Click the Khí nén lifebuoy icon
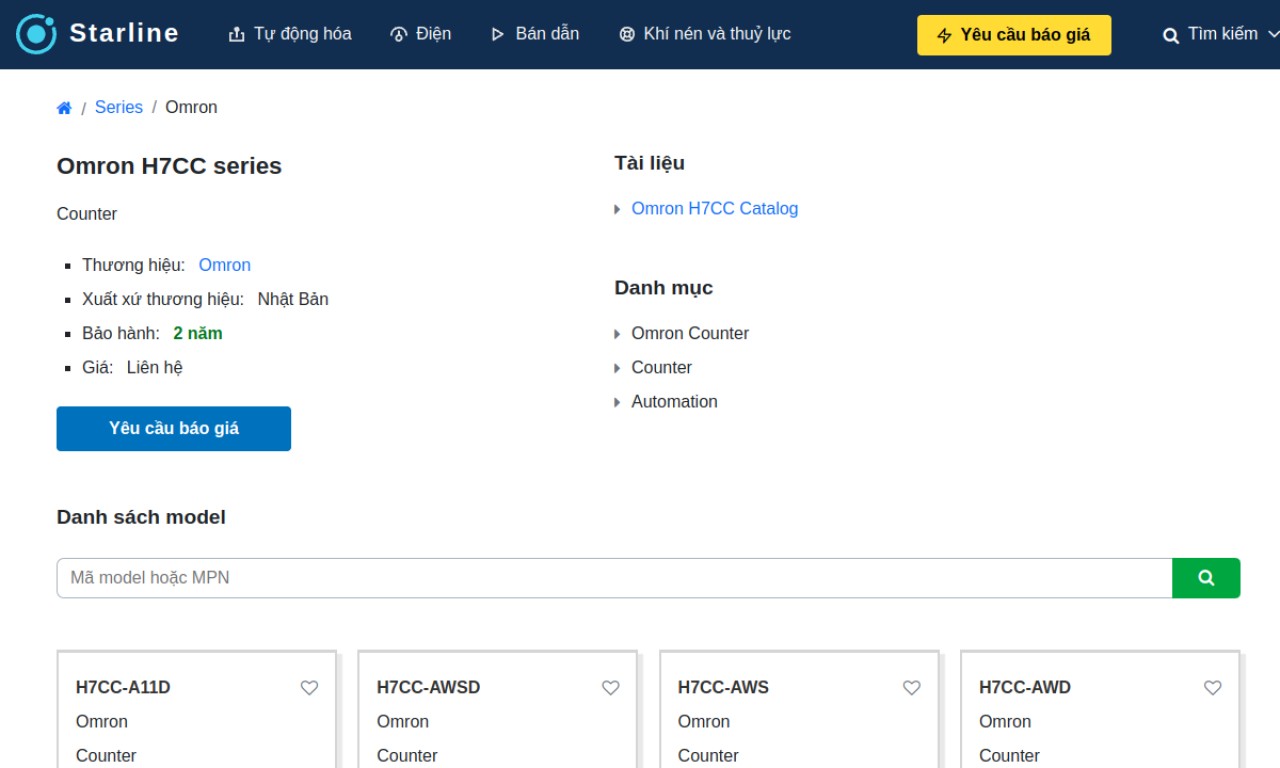The width and height of the screenshot is (1280, 768). tap(627, 35)
